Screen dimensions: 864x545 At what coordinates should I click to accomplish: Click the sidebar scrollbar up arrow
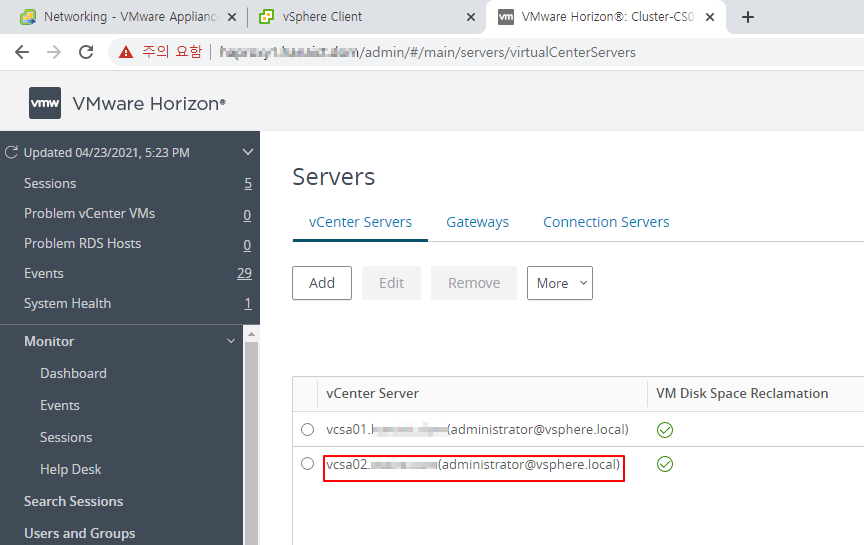pos(251,334)
